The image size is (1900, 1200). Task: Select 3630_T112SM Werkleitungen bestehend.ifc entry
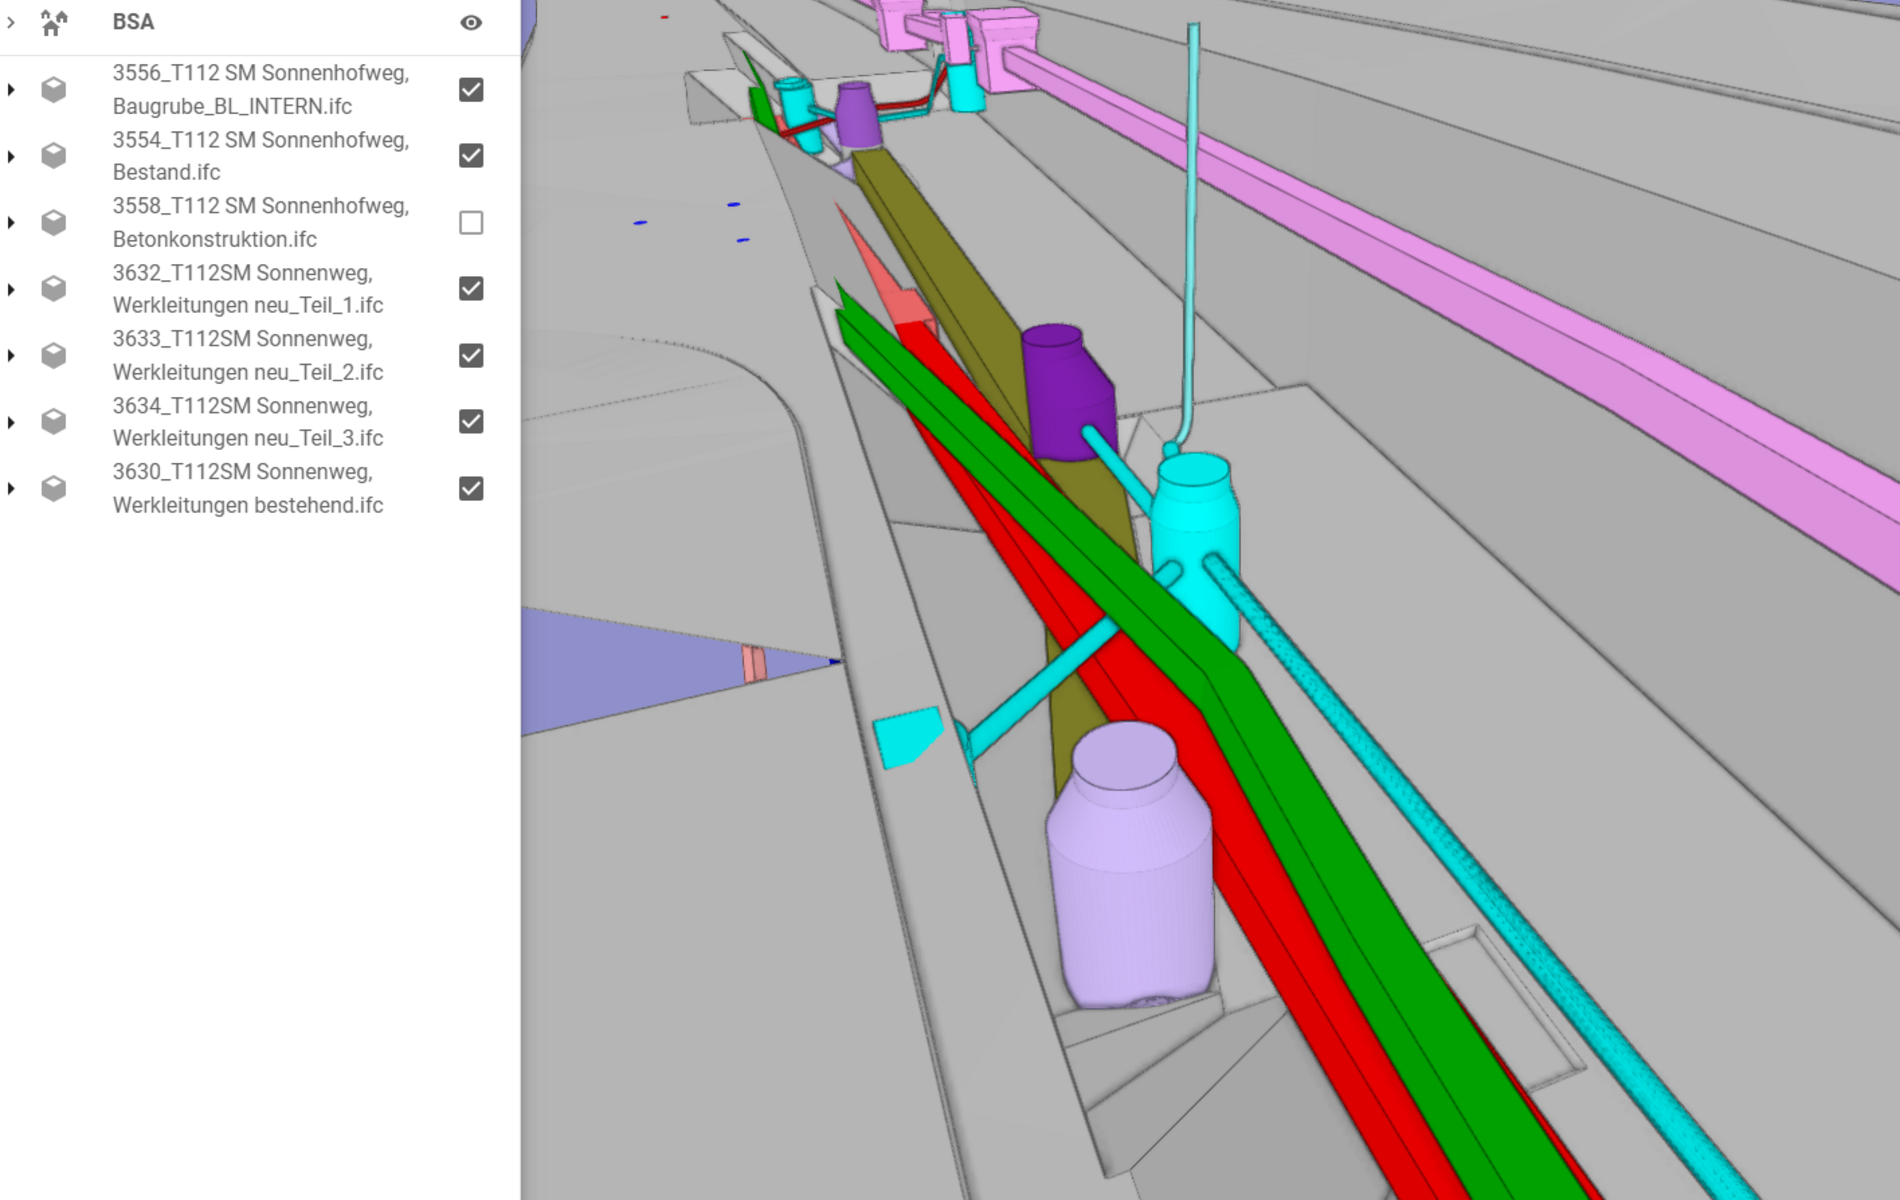pos(248,488)
